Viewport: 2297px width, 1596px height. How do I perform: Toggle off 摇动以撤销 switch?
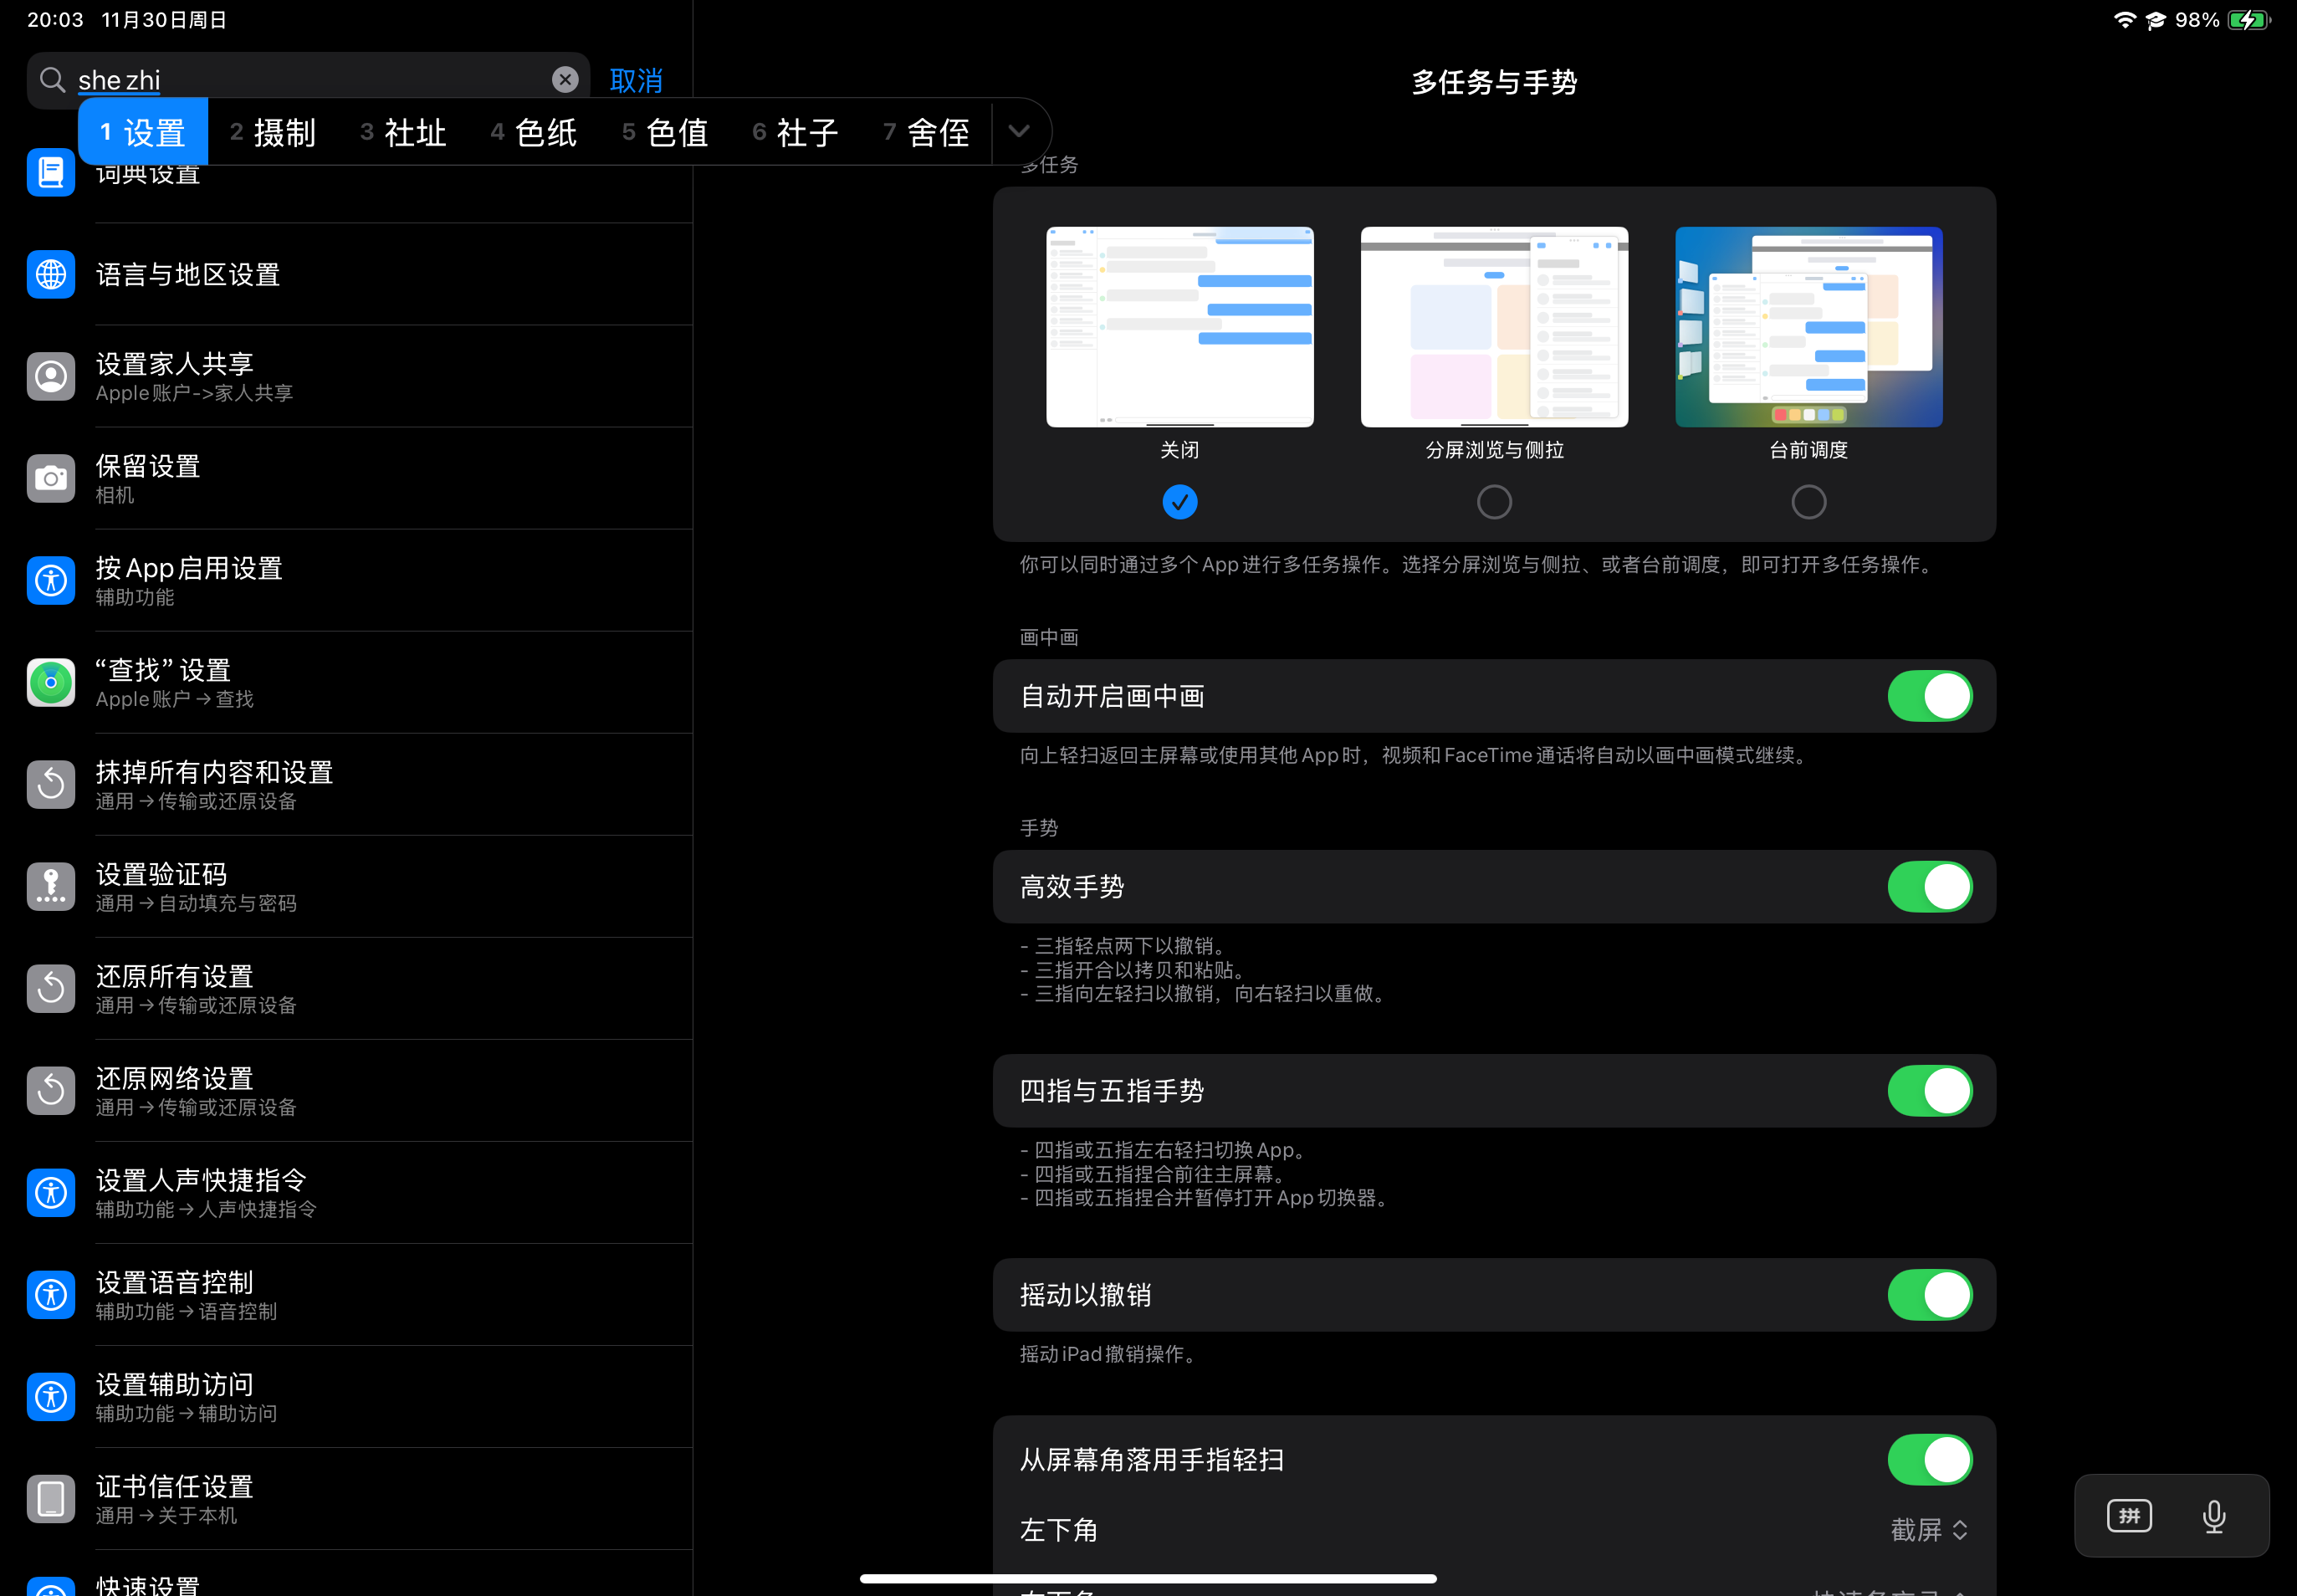click(x=1928, y=1295)
